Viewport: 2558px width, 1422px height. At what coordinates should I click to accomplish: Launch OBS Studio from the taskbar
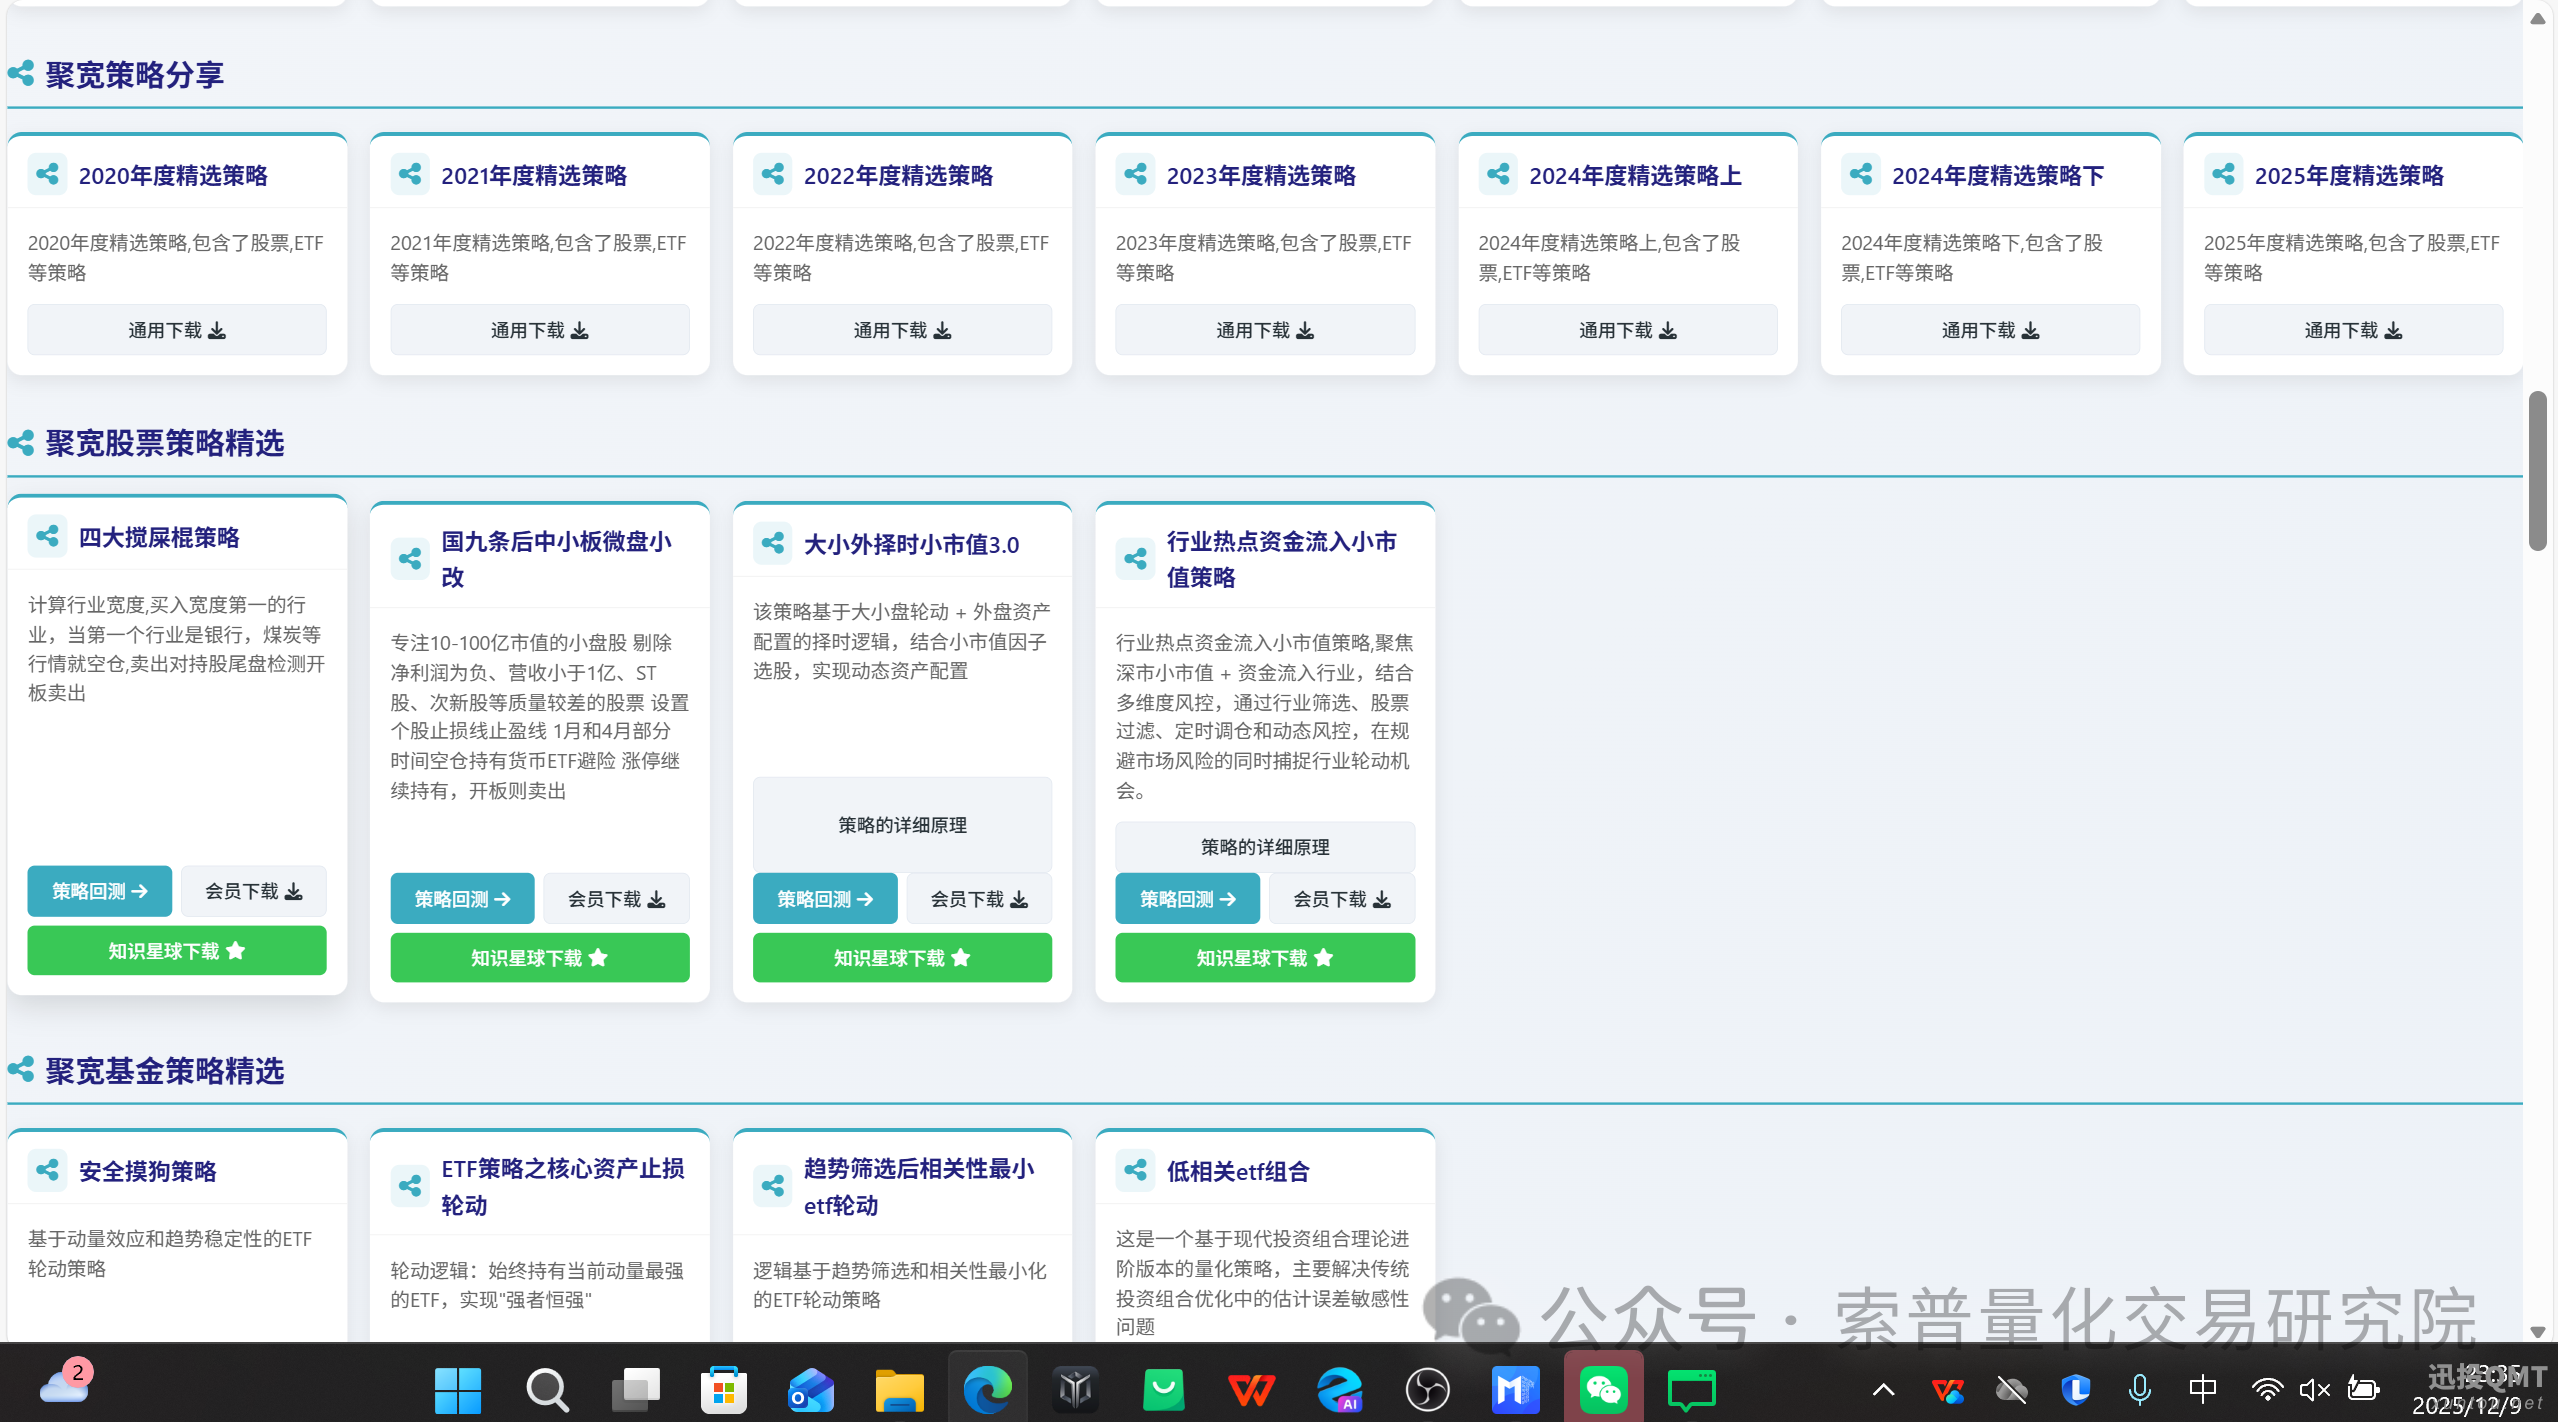tap(1427, 1389)
